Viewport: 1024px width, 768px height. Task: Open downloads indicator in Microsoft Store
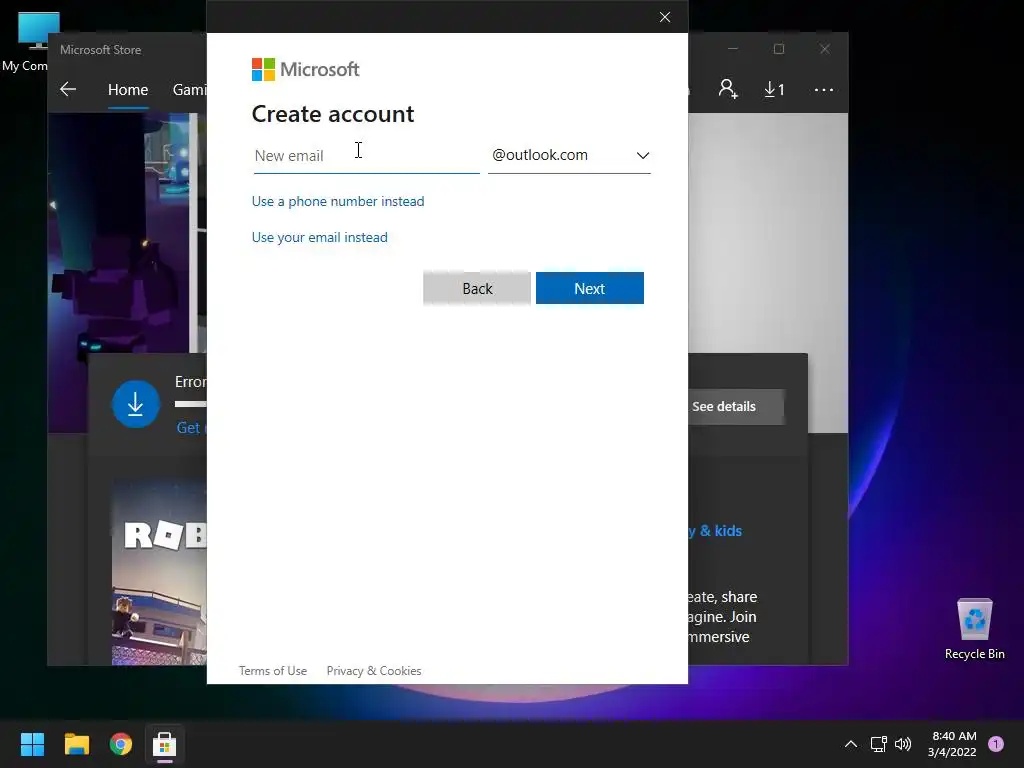(x=774, y=89)
